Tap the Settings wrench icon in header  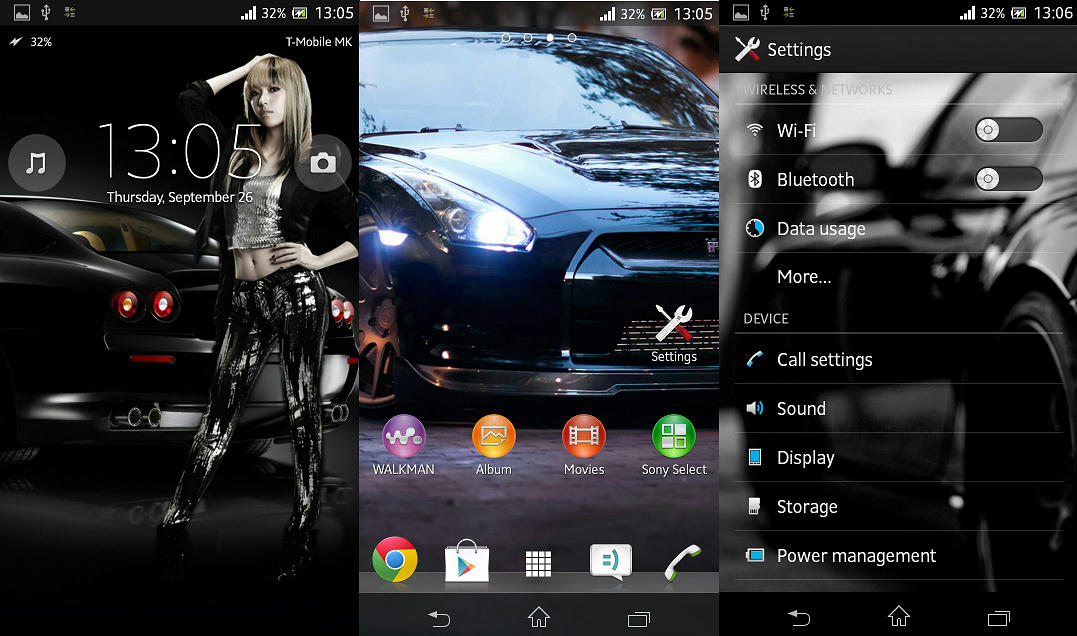click(747, 49)
